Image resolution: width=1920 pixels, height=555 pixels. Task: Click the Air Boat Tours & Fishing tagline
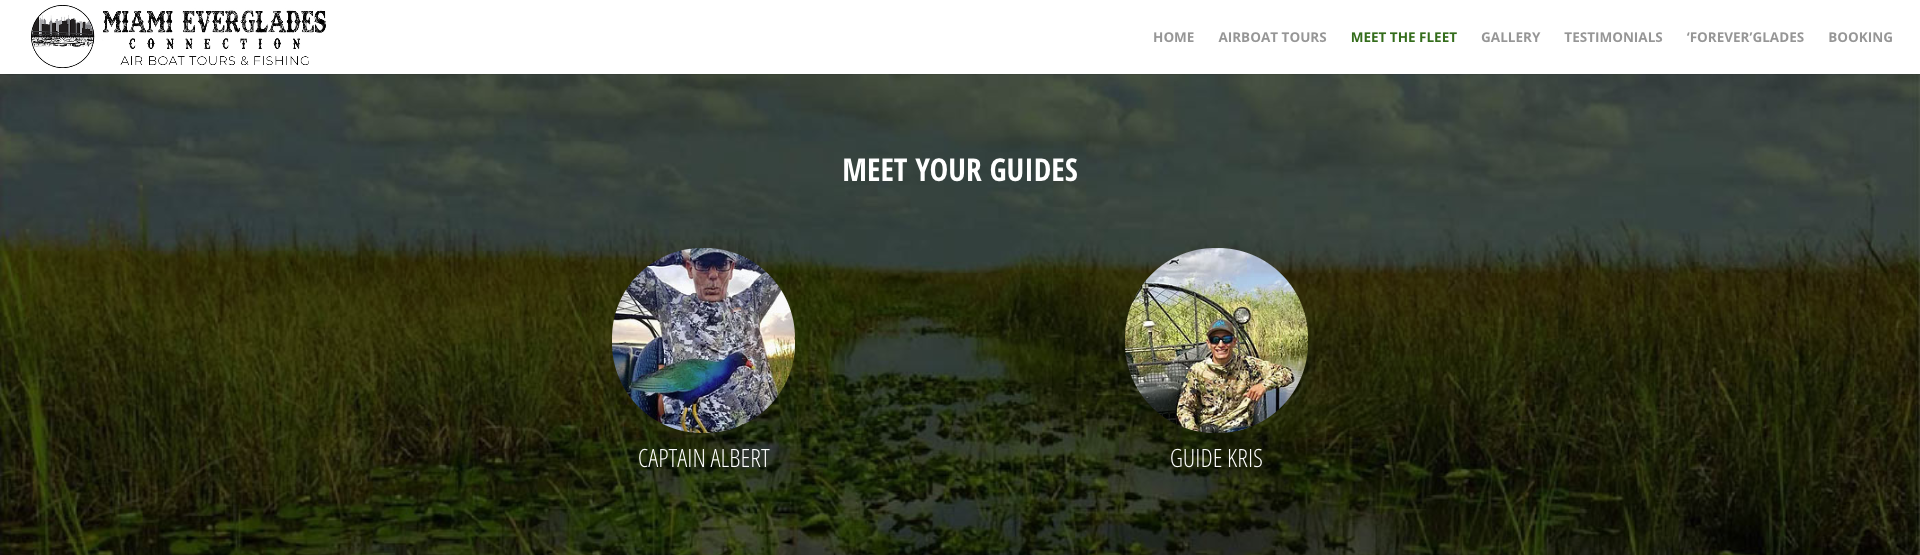tap(214, 61)
